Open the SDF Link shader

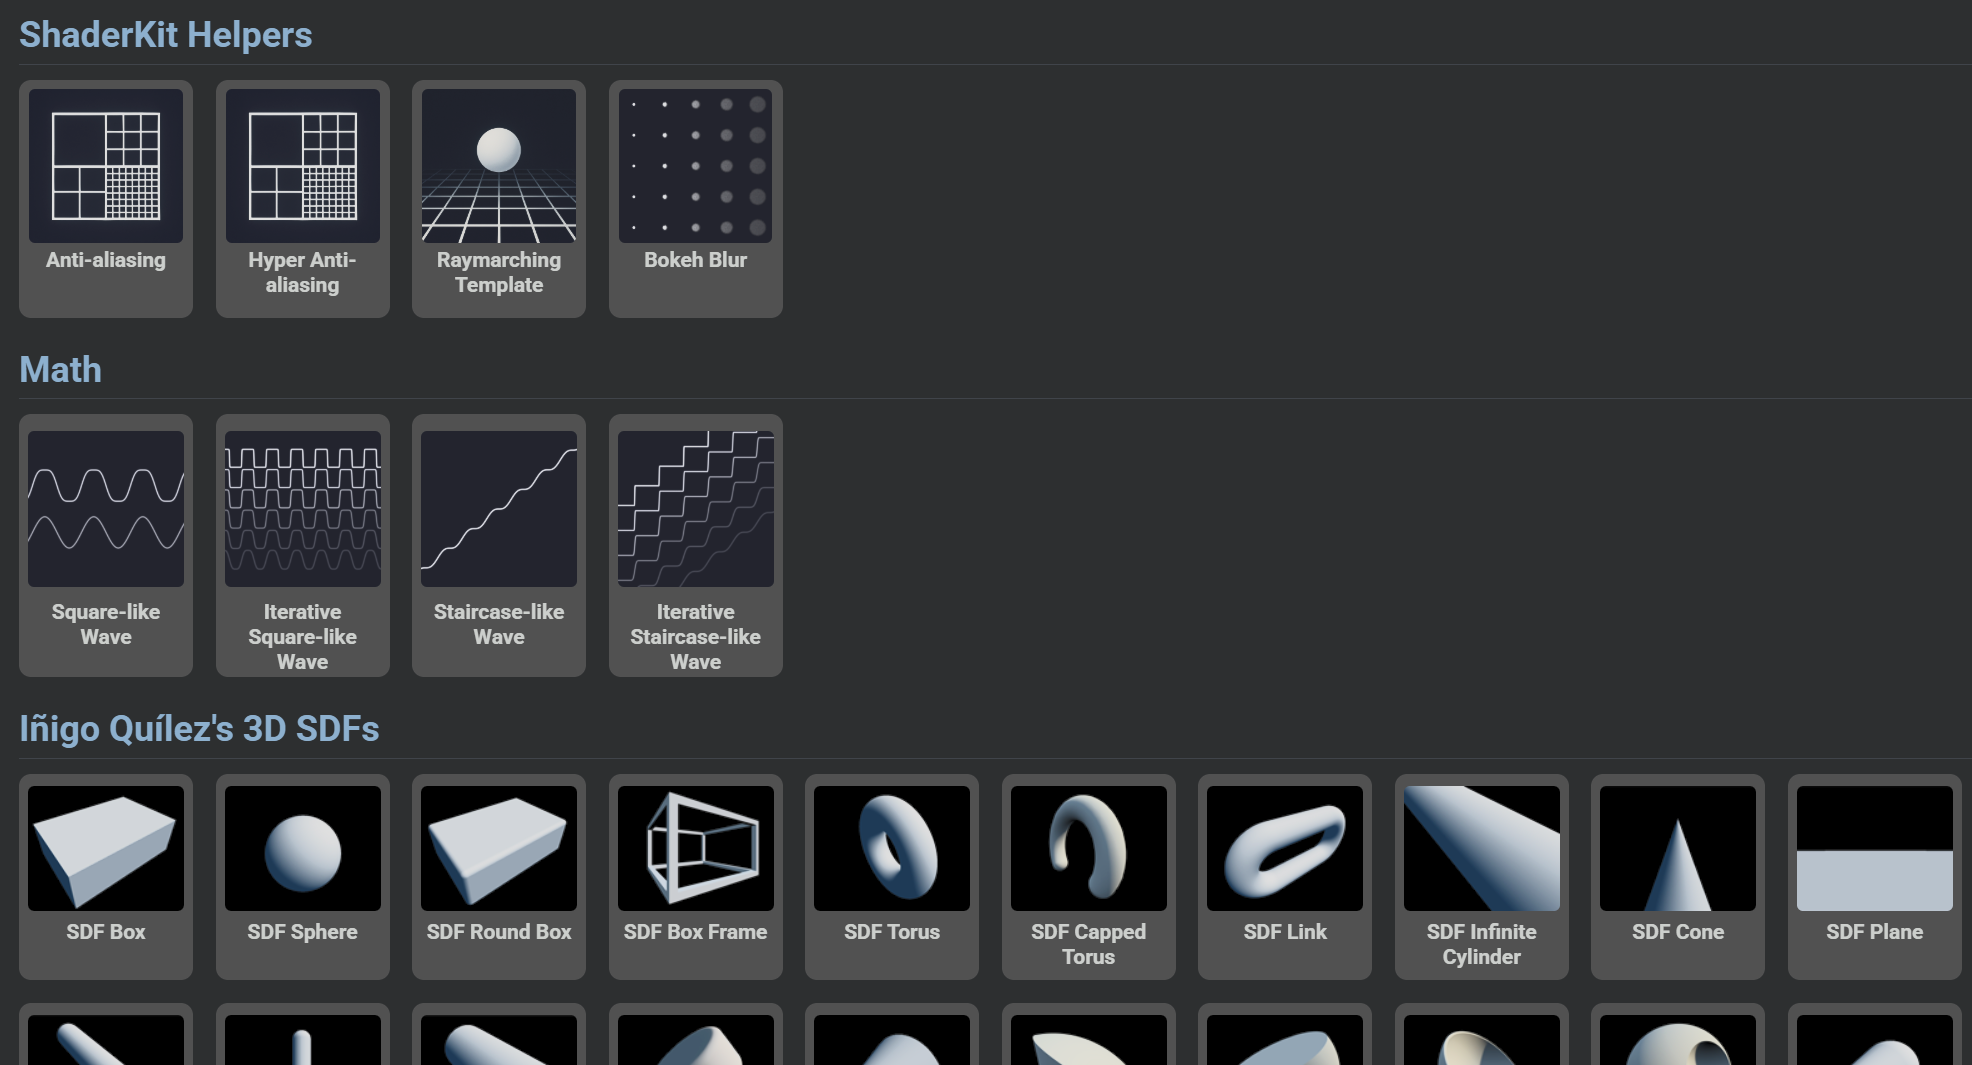[1284, 876]
